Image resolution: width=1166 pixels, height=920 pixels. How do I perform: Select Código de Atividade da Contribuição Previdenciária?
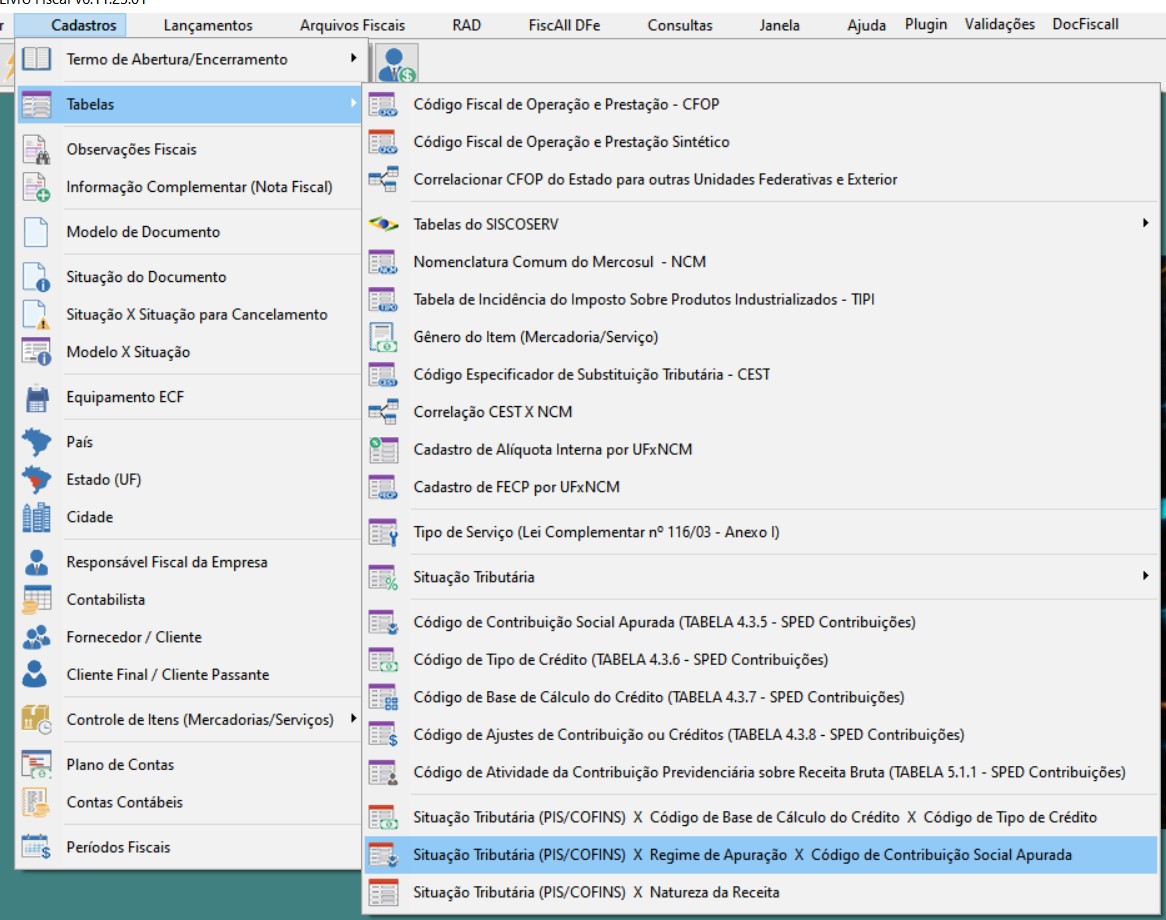(x=761, y=772)
